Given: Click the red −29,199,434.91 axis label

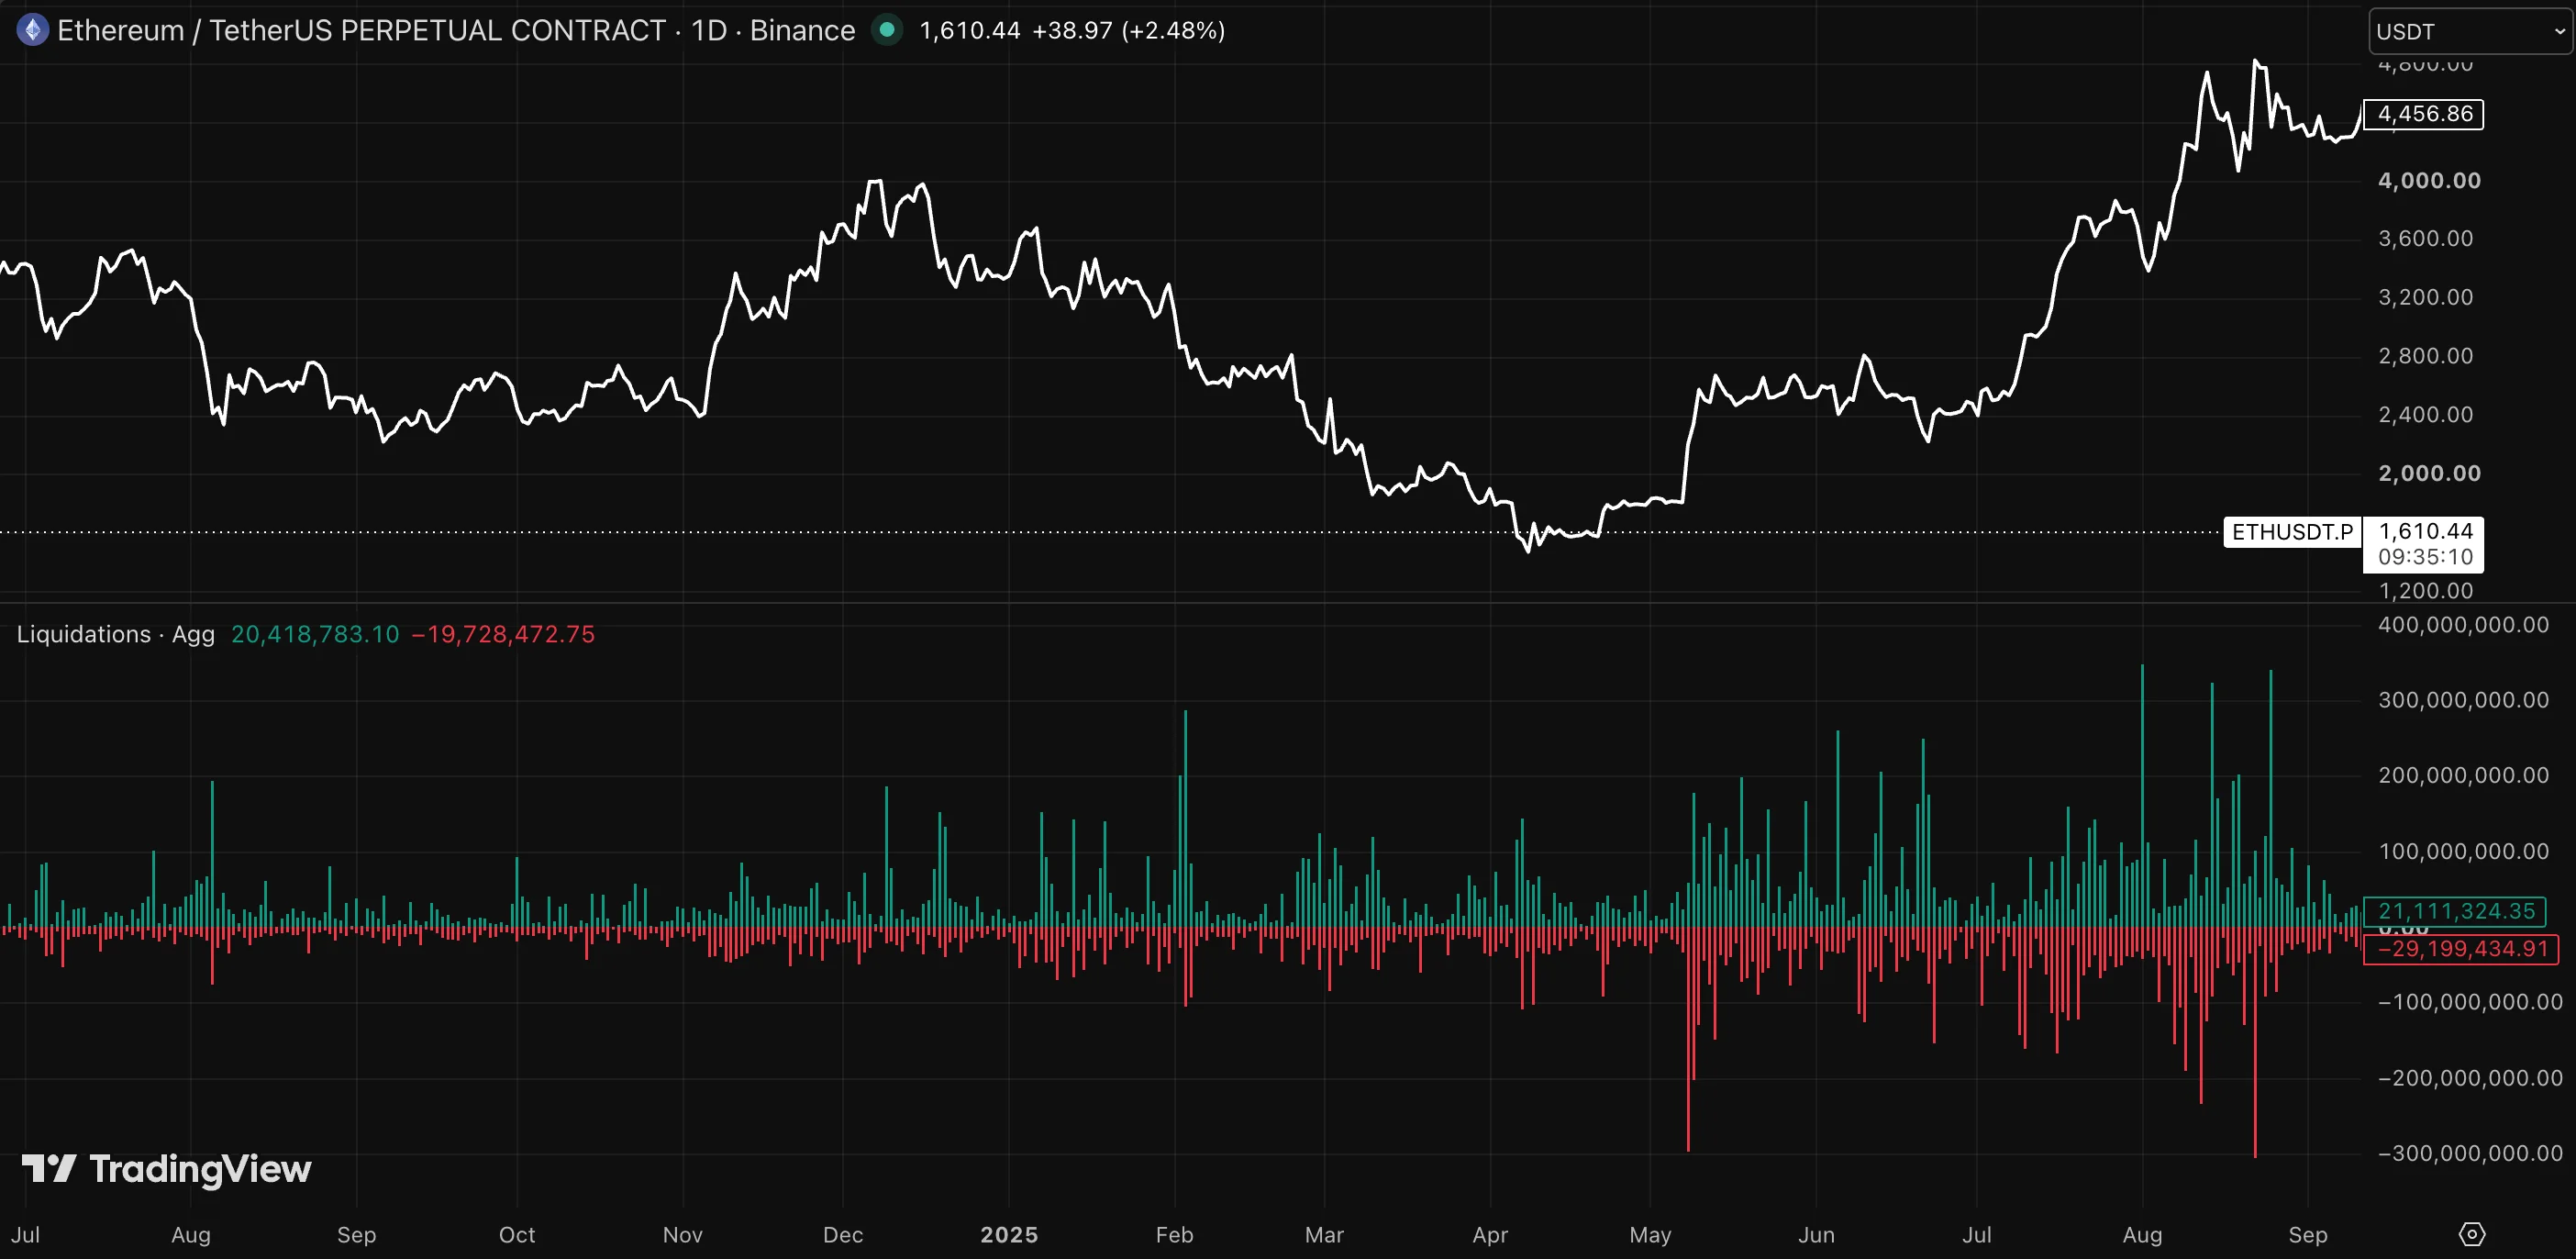Looking at the screenshot, I should click(2461, 949).
